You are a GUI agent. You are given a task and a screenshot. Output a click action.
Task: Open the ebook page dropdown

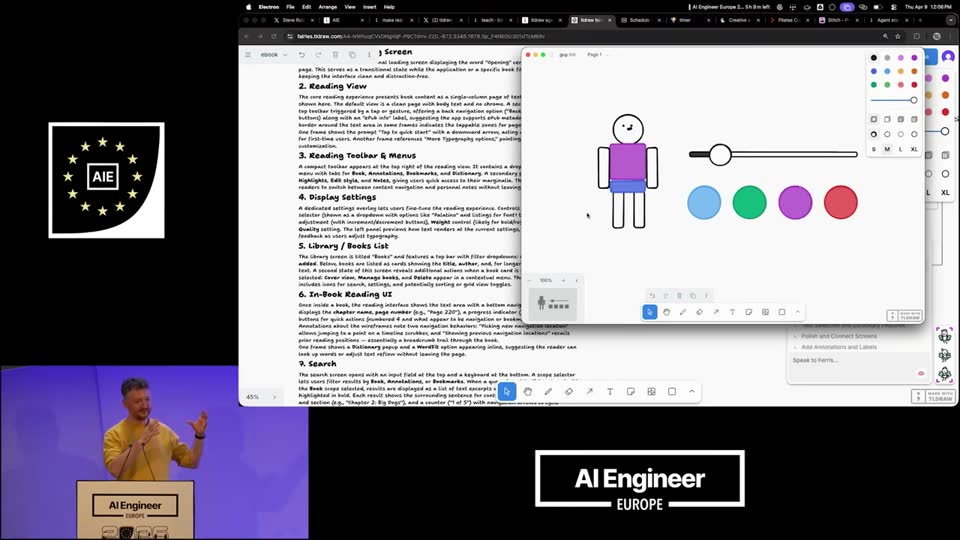[274, 54]
